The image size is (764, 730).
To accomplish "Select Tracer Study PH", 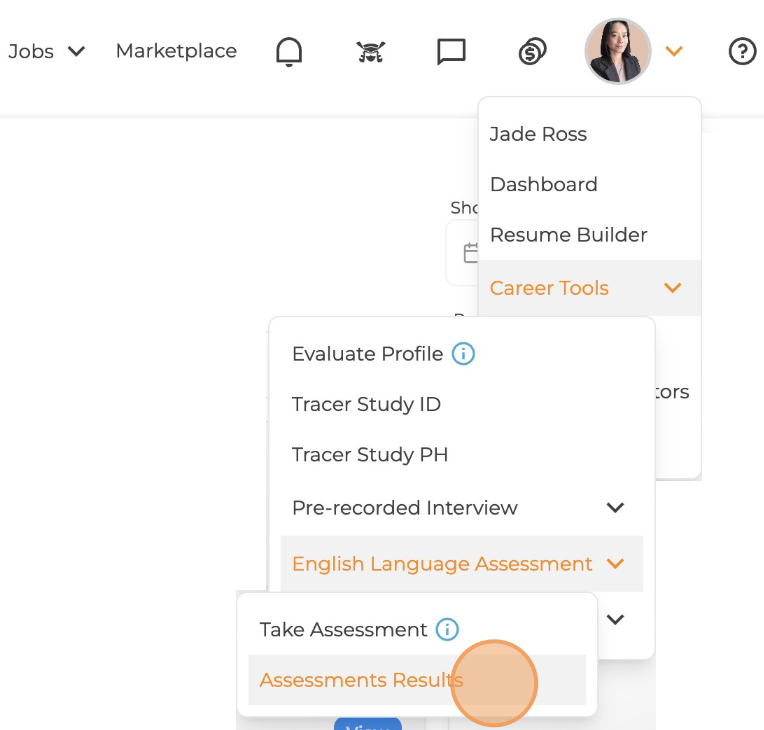I will pos(369,455).
